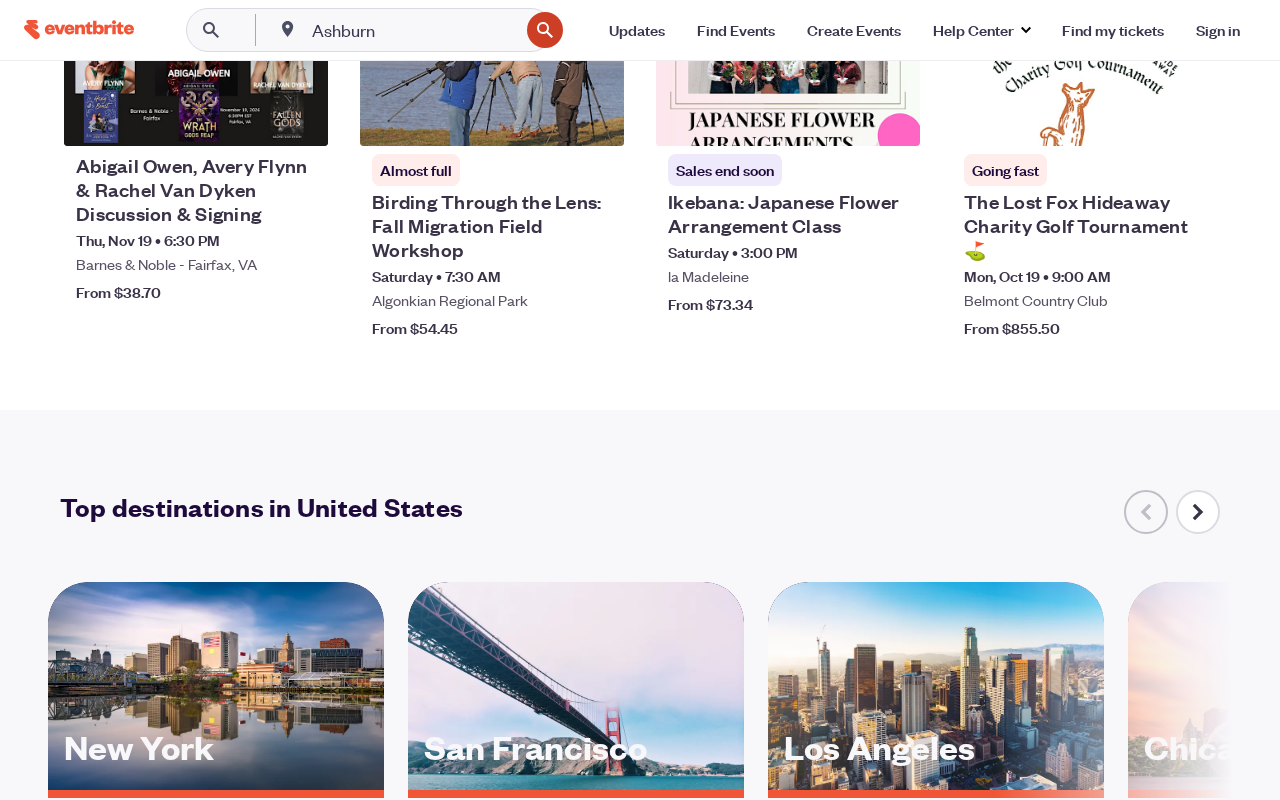Open Ikebana Japanese Flower Arrangement Class
This screenshot has height=800, width=1280.
(x=783, y=214)
